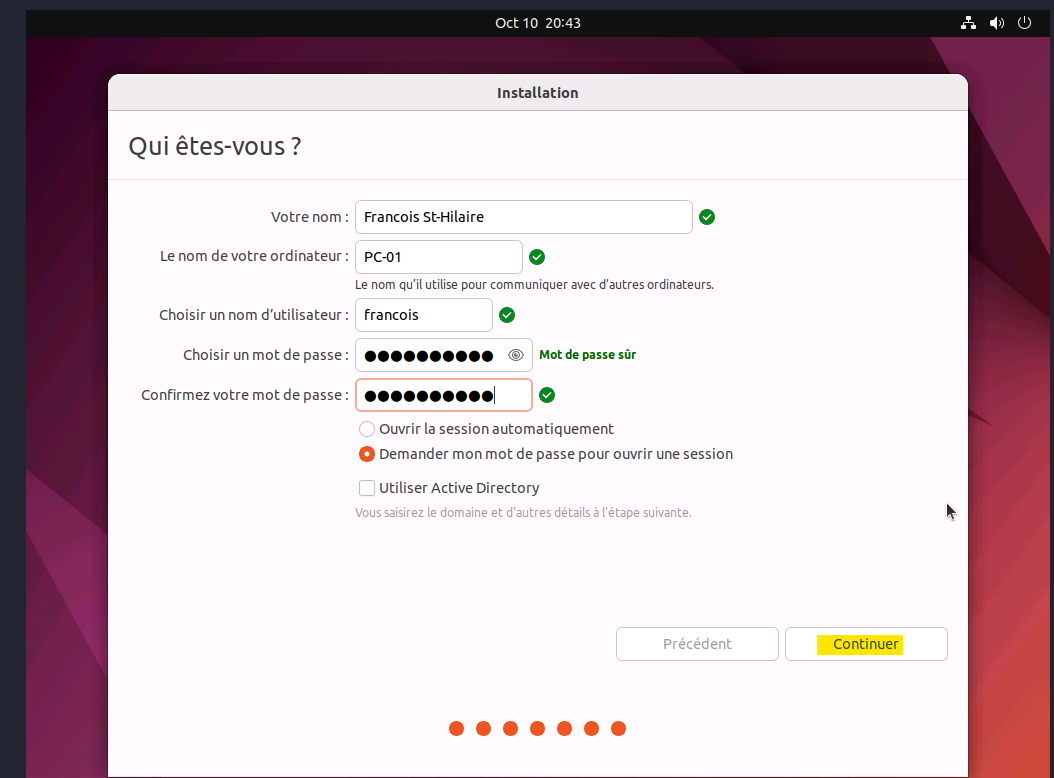This screenshot has height=778, width=1054.
Task: Click the Confirmez votre mot de passe field
Action: pyautogui.click(x=443, y=395)
